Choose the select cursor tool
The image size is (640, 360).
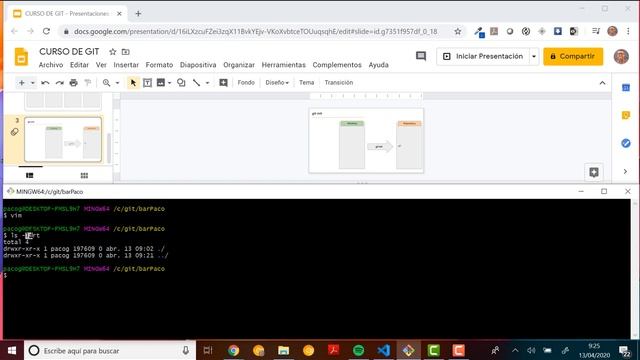click(133, 83)
